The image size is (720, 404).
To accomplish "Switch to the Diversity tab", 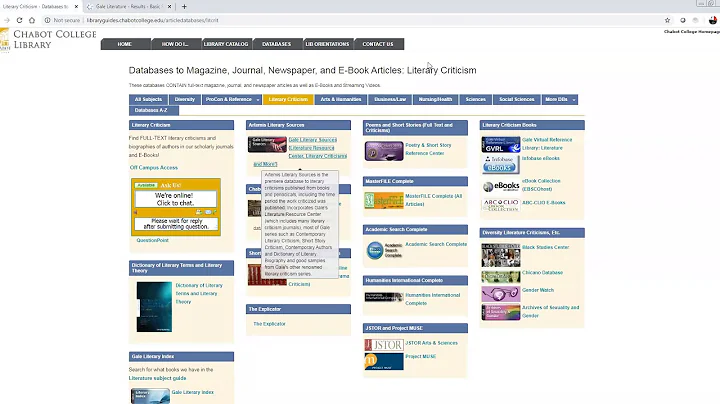I will pos(185,99).
